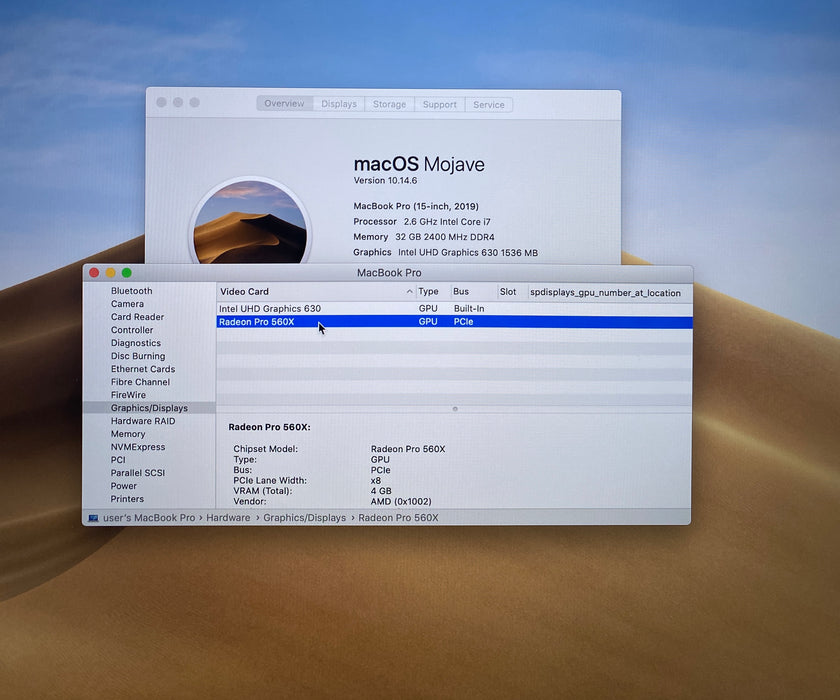Select Ethernet Cards in the sidebar
This screenshot has width=840, height=700.
(142, 369)
